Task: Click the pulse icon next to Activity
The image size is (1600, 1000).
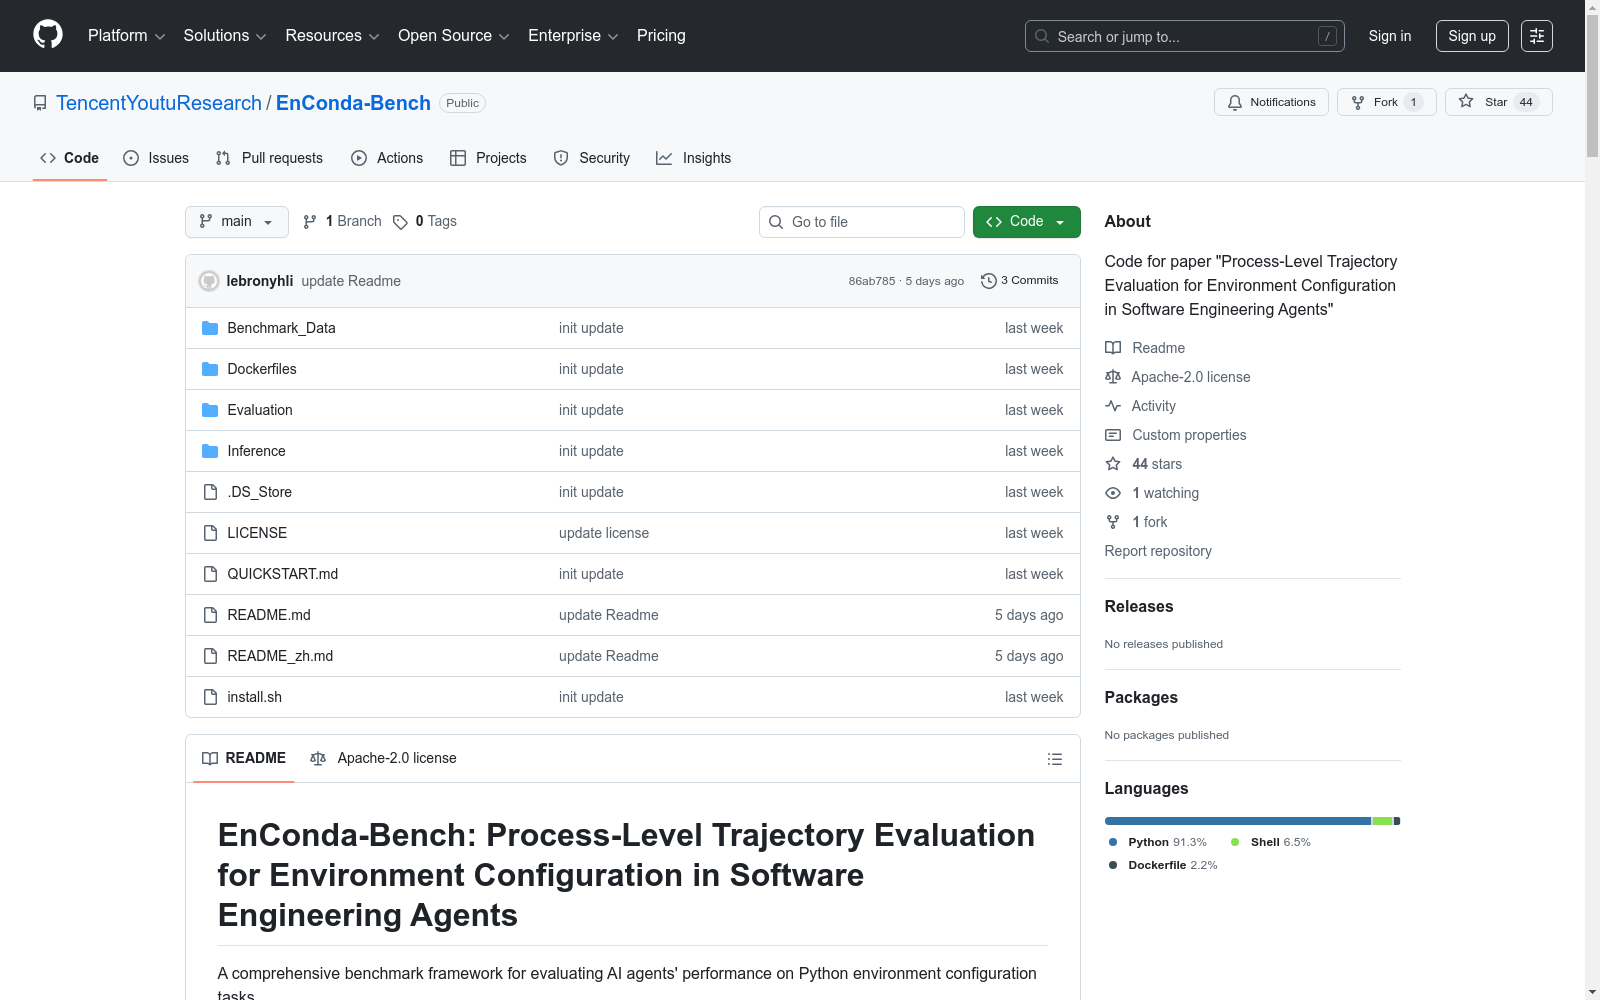Action: pos(1113,406)
